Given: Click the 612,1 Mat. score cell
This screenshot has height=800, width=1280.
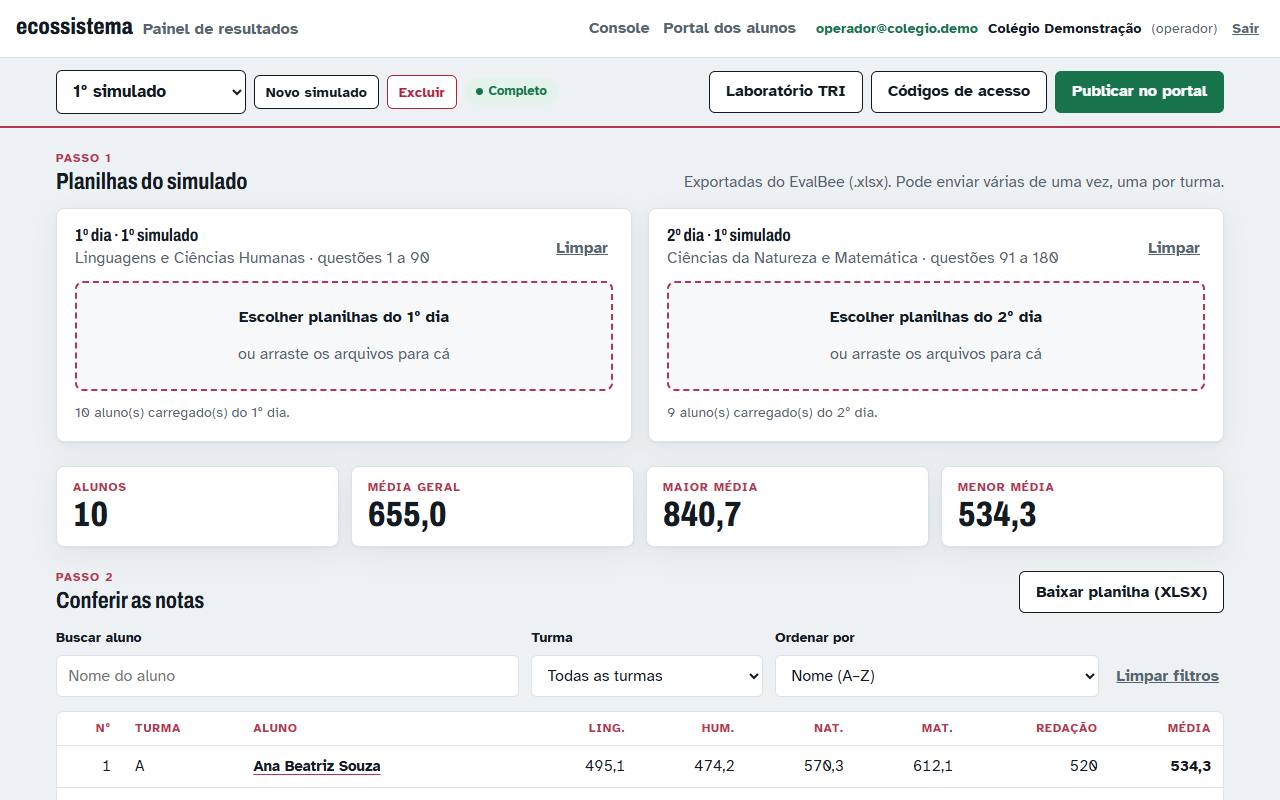Looking at the screenshot, I should click(933, 766).
